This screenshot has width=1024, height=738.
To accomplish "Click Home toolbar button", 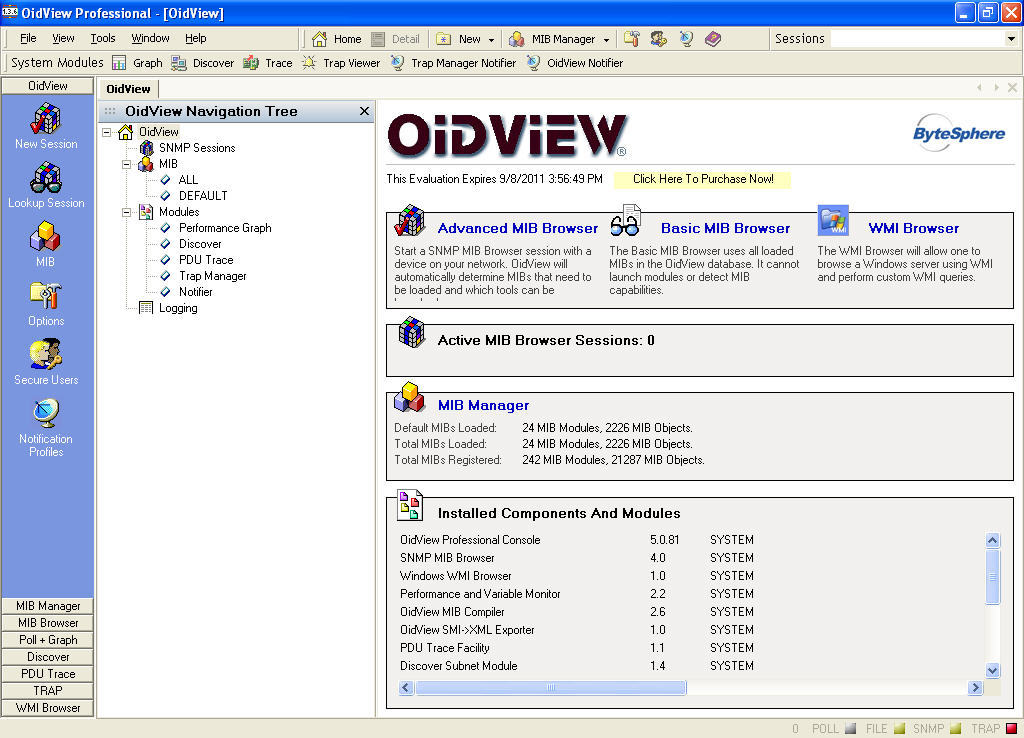I will tap(337, 39).
